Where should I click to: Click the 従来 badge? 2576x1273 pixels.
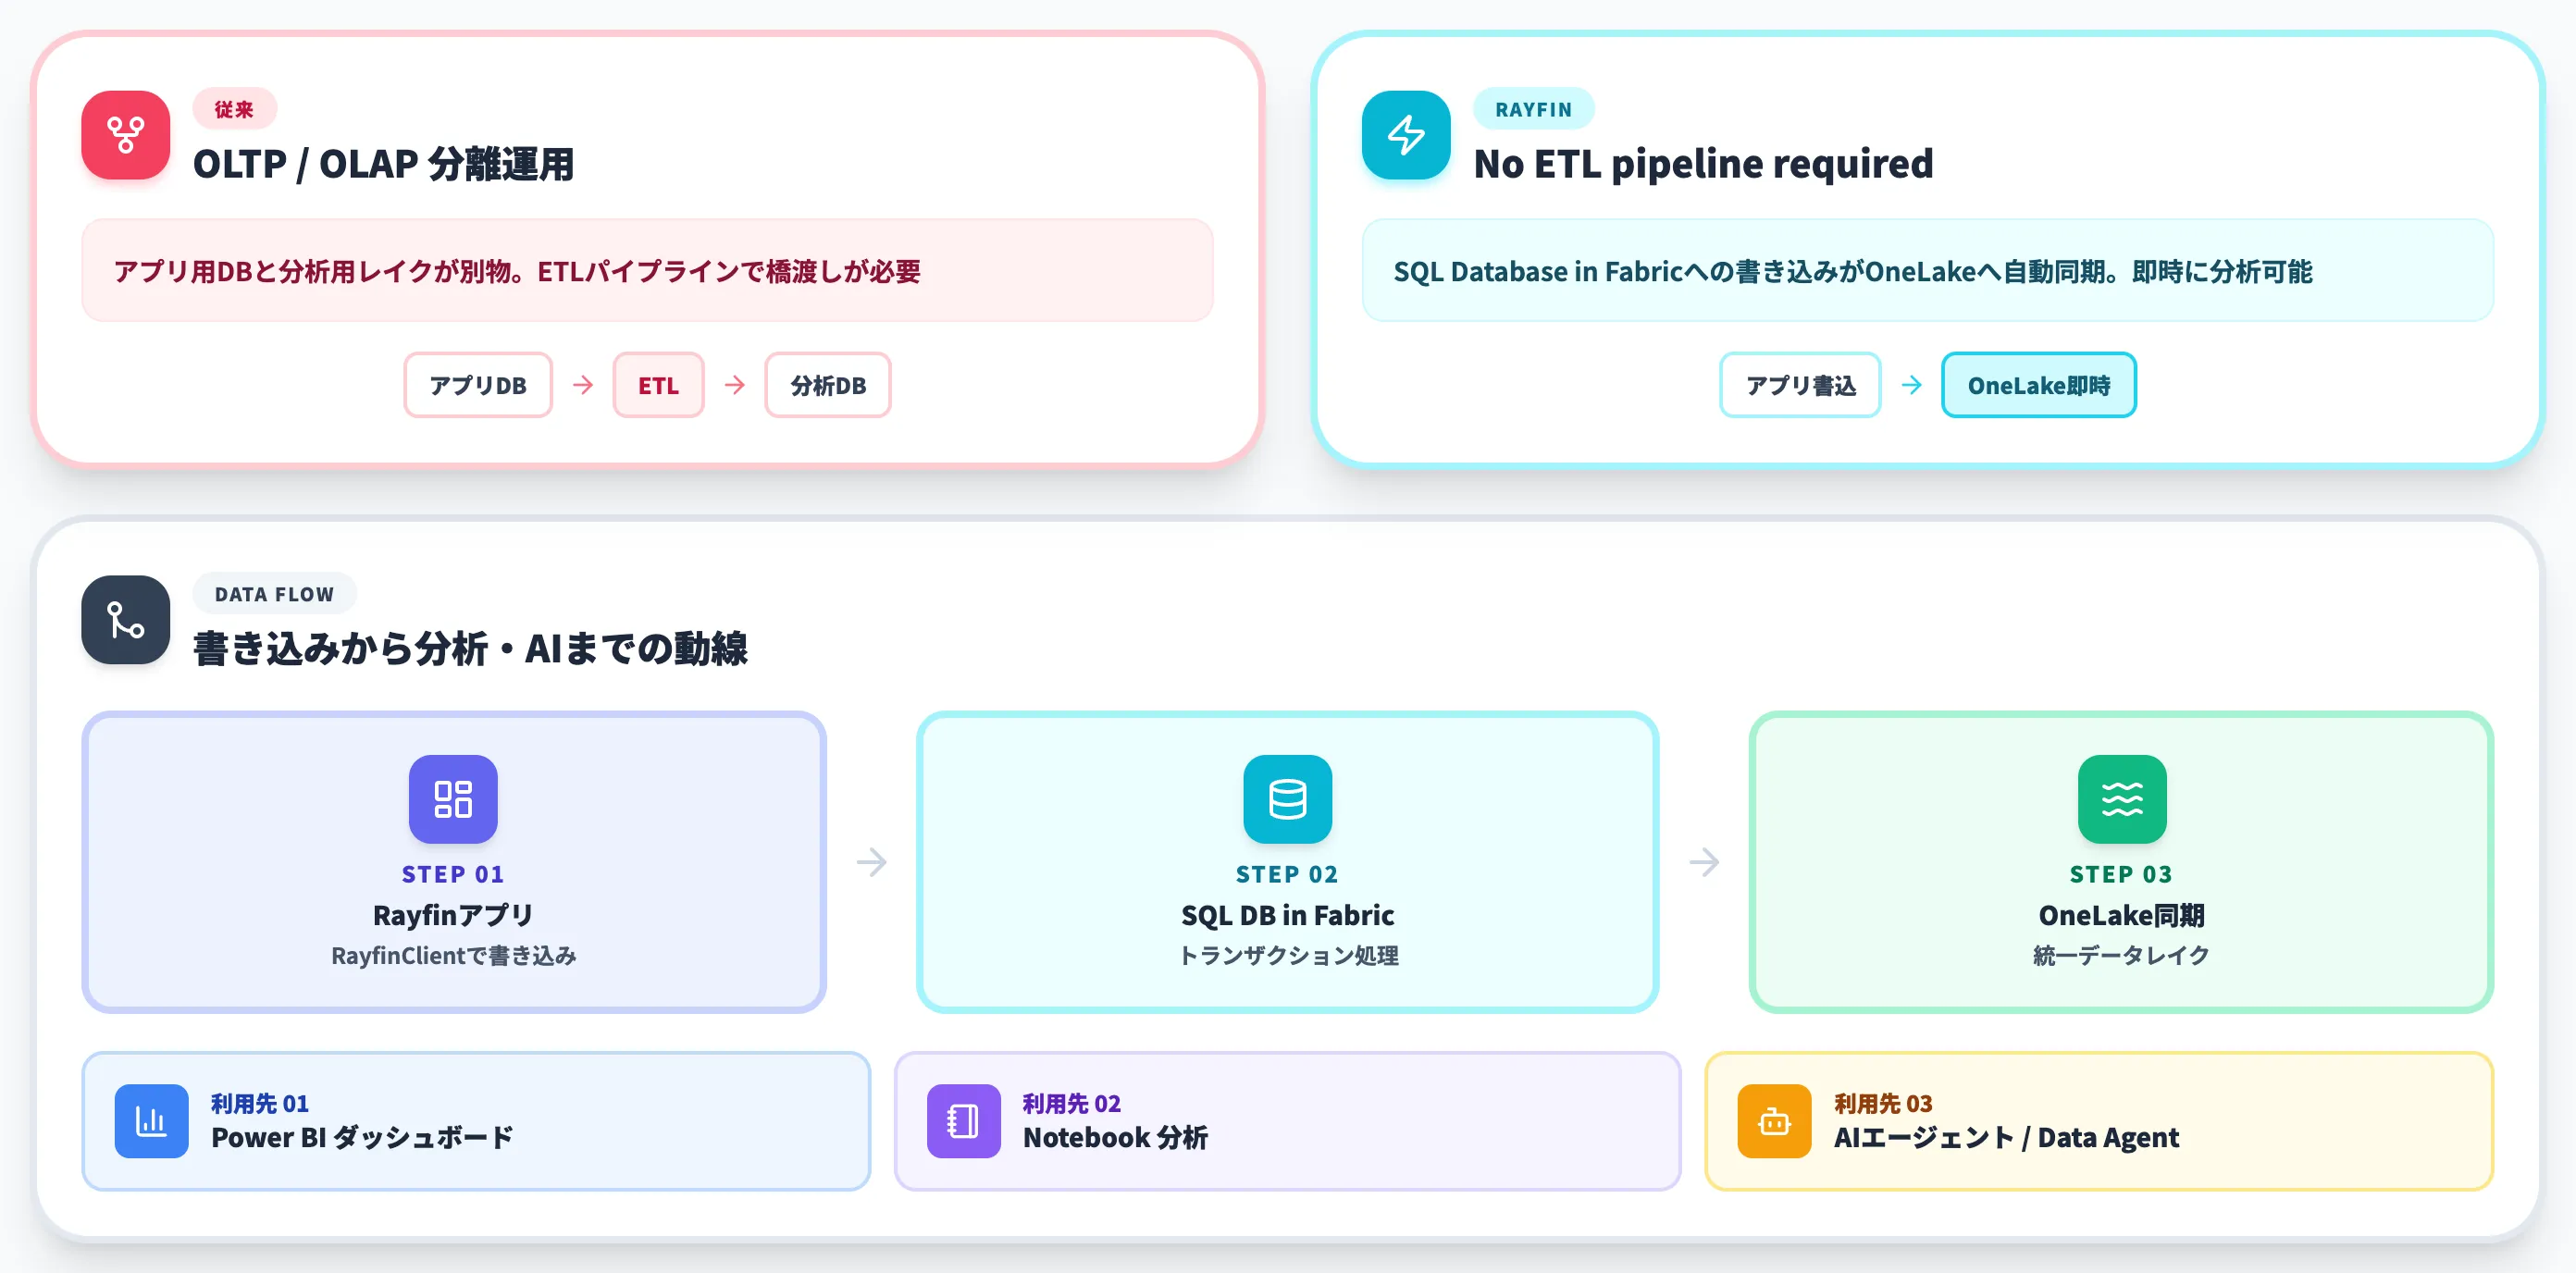click(234, 109)
